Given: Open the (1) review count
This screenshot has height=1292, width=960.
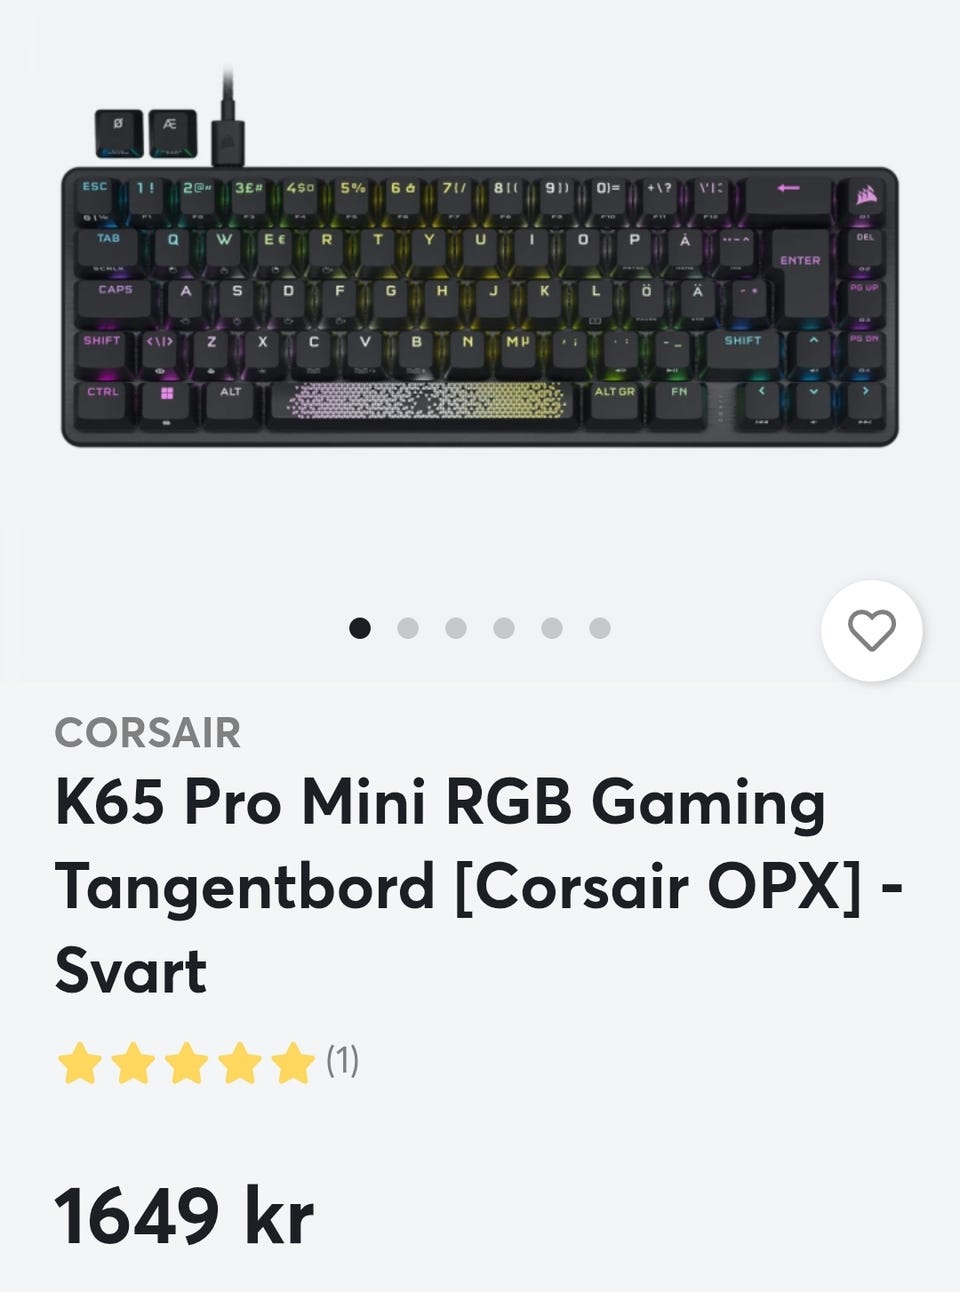Looking at the screenshot, I should click(342, 1060).
